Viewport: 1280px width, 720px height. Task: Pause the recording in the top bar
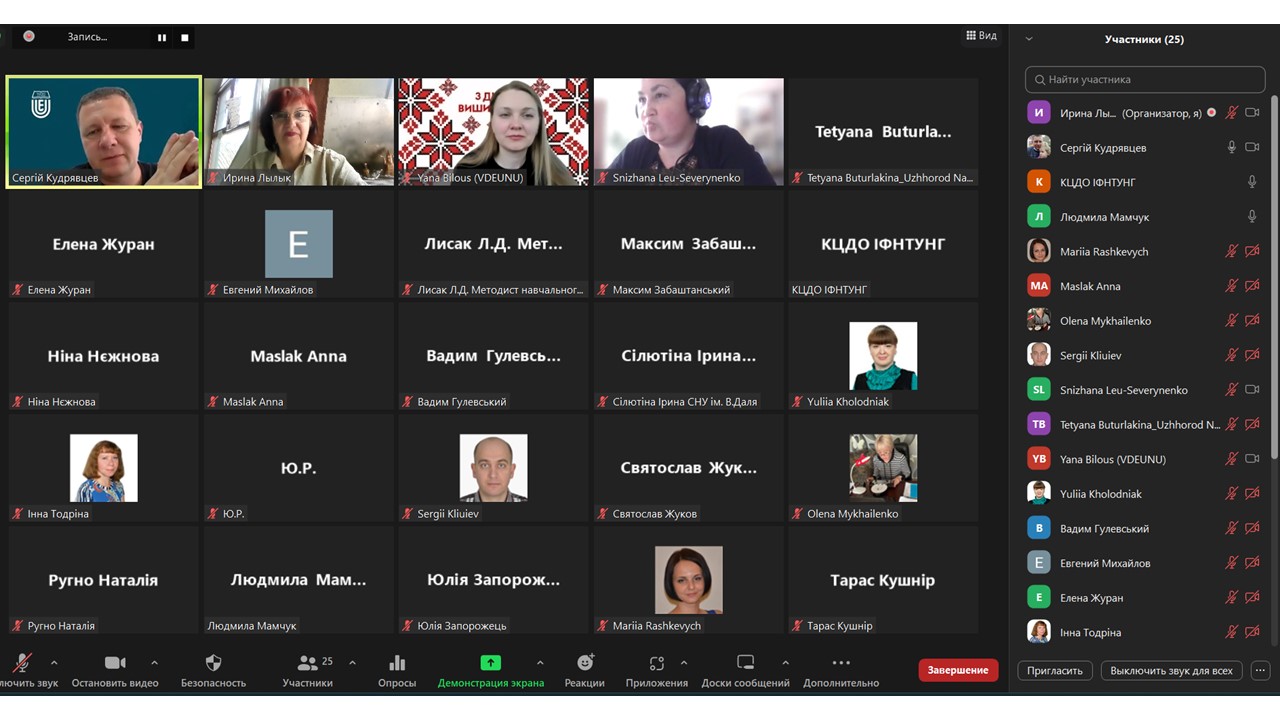[x=161, y=38]
